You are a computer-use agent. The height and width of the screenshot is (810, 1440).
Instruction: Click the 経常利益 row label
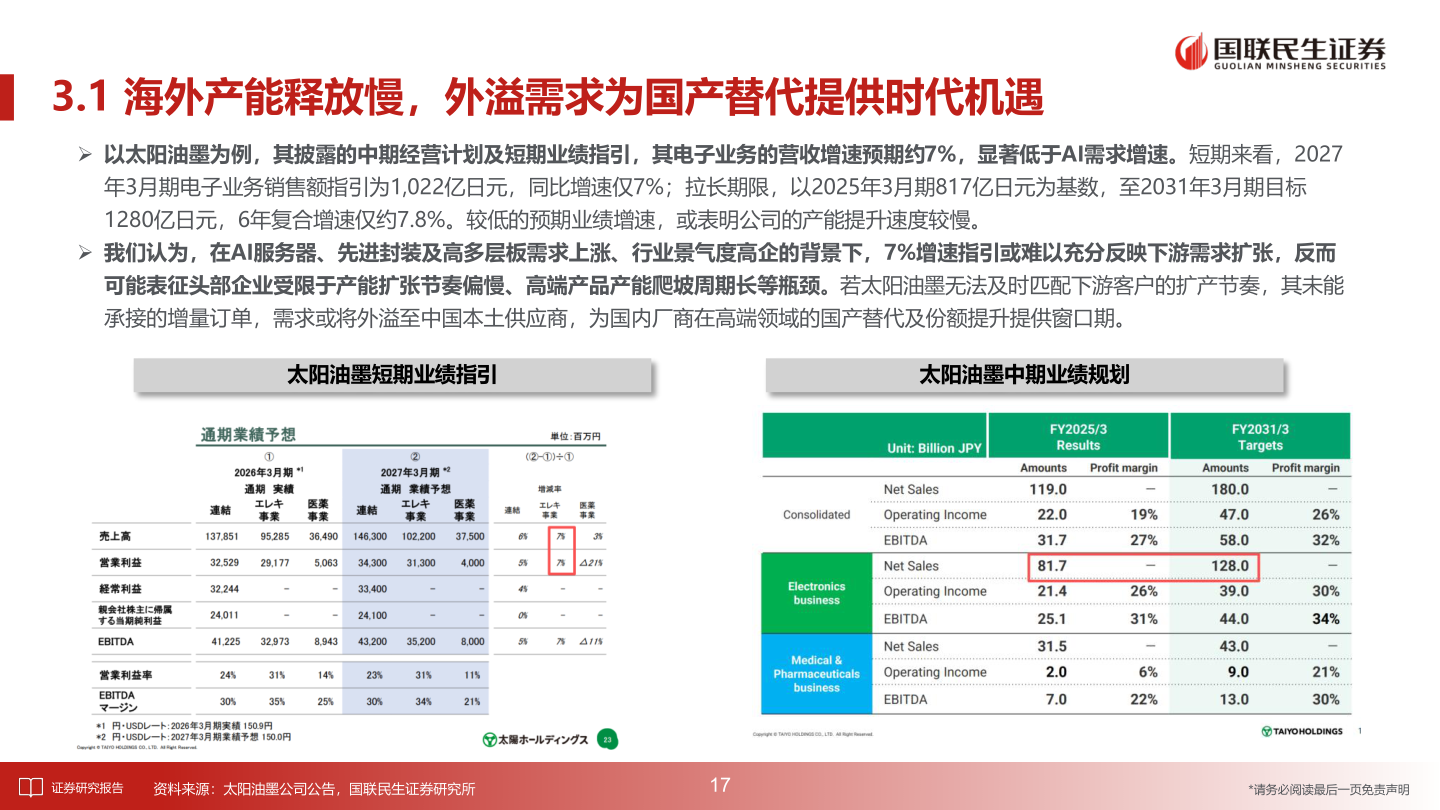pos(121,589)
